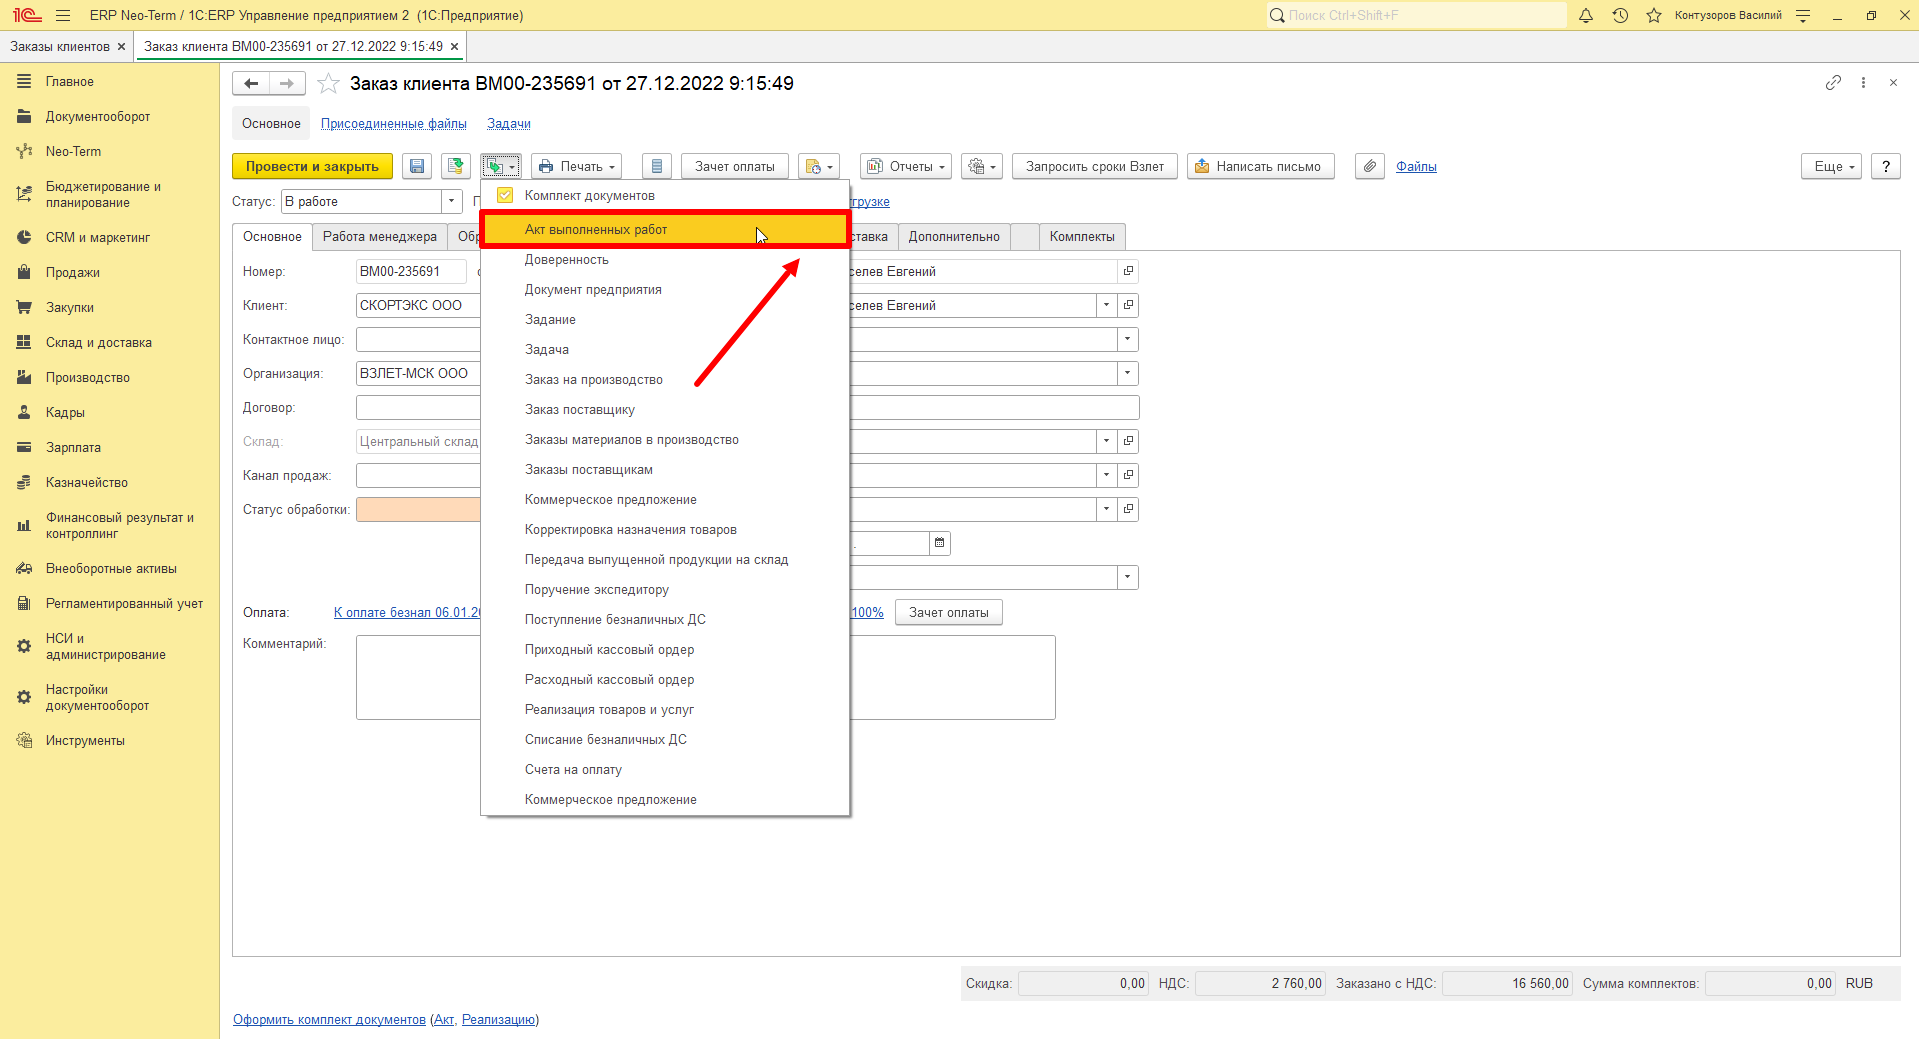Click the document movements list icon

[x=657, y=167]
